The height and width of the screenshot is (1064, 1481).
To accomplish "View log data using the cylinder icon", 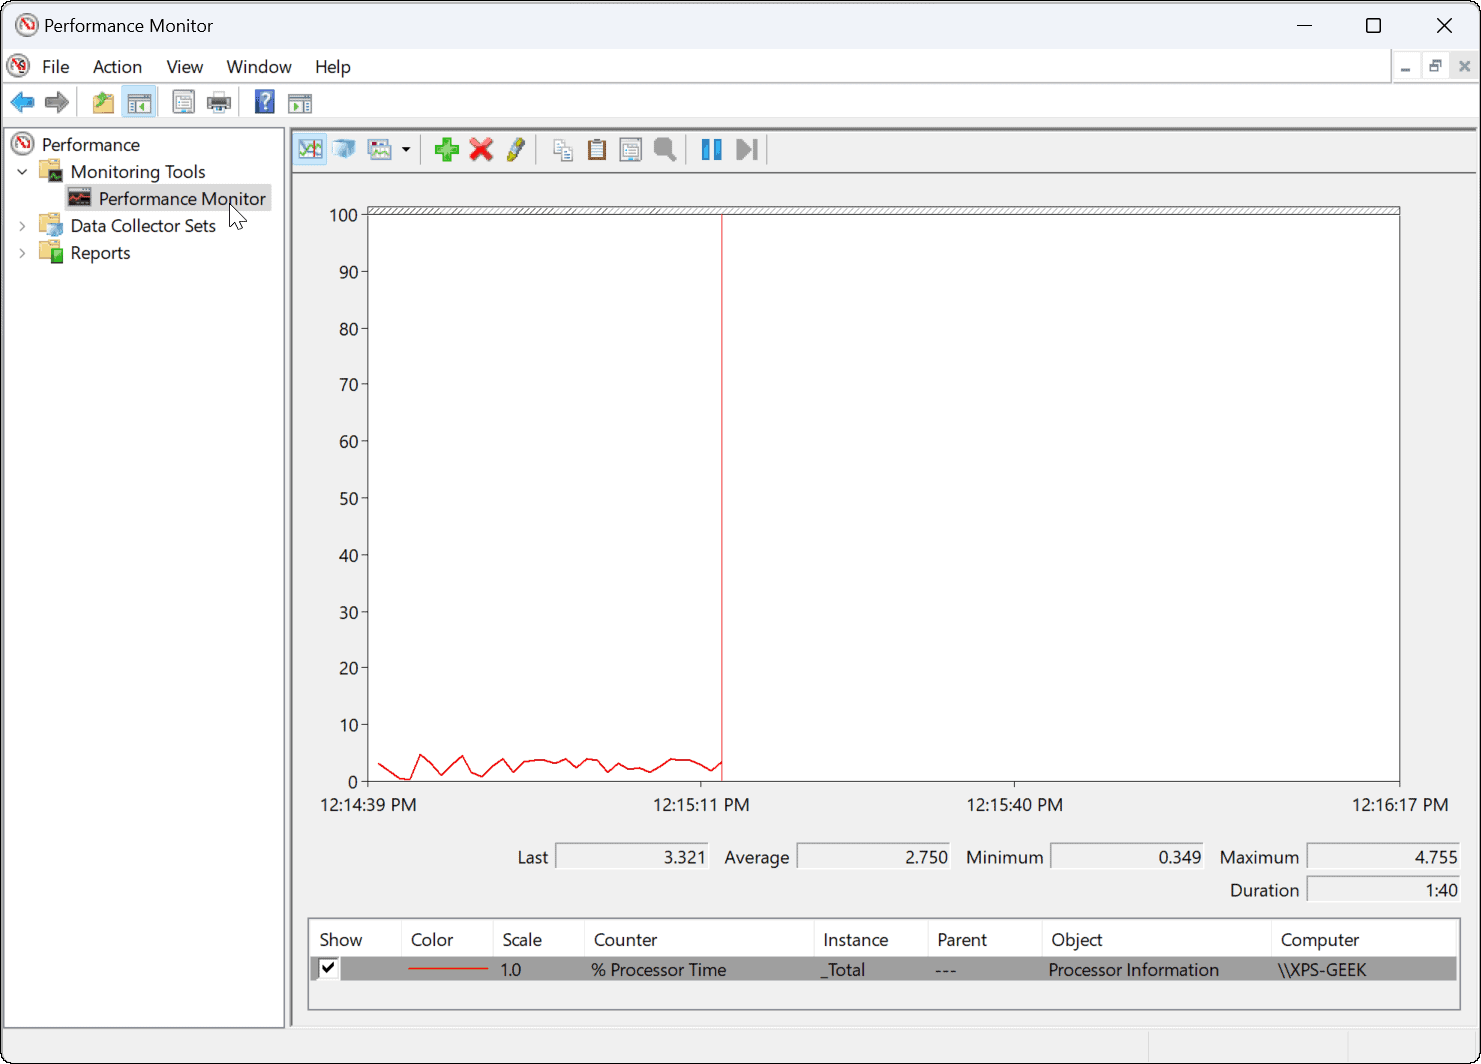I will pyautogui.click(x=344, y=149).
